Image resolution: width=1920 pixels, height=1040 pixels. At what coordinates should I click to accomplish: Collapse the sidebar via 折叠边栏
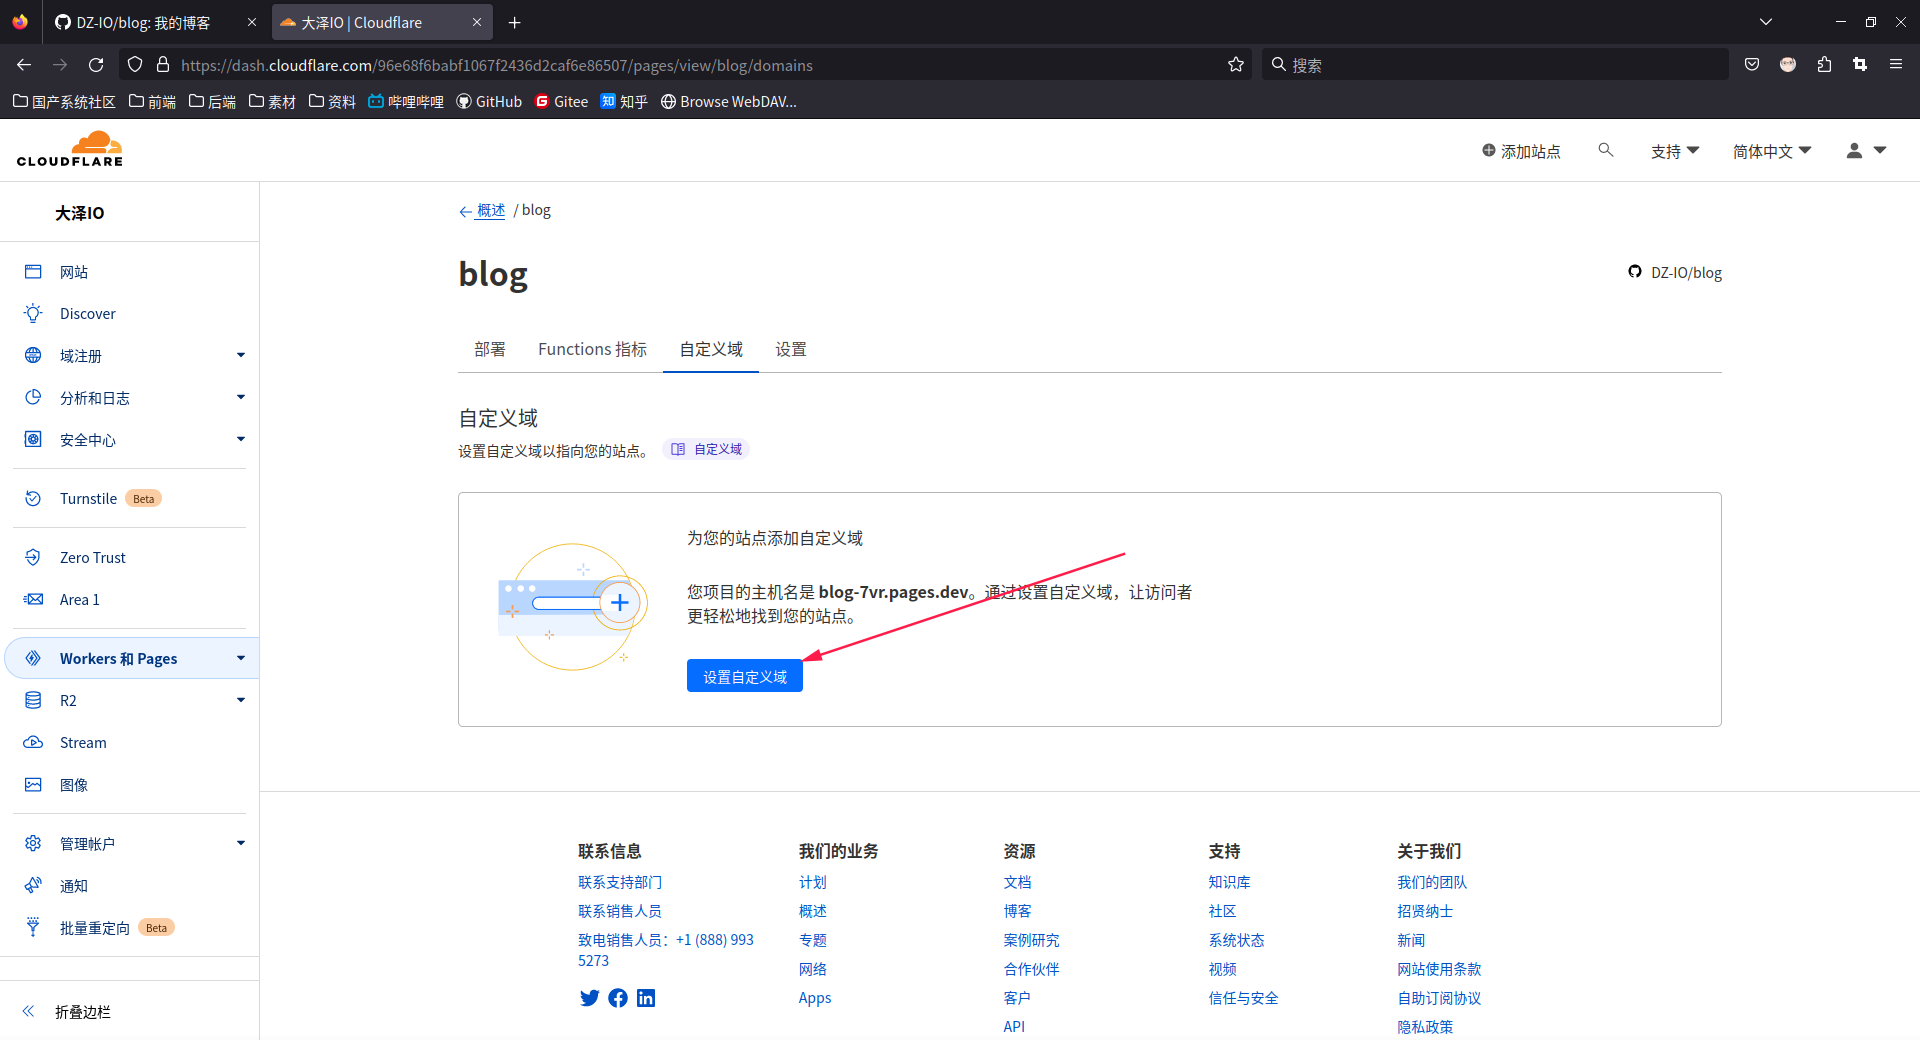tap(82, 1011)
